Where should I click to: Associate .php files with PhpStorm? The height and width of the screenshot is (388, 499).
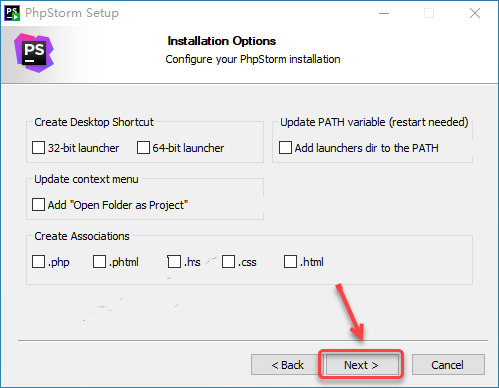(x=38, y=262)
